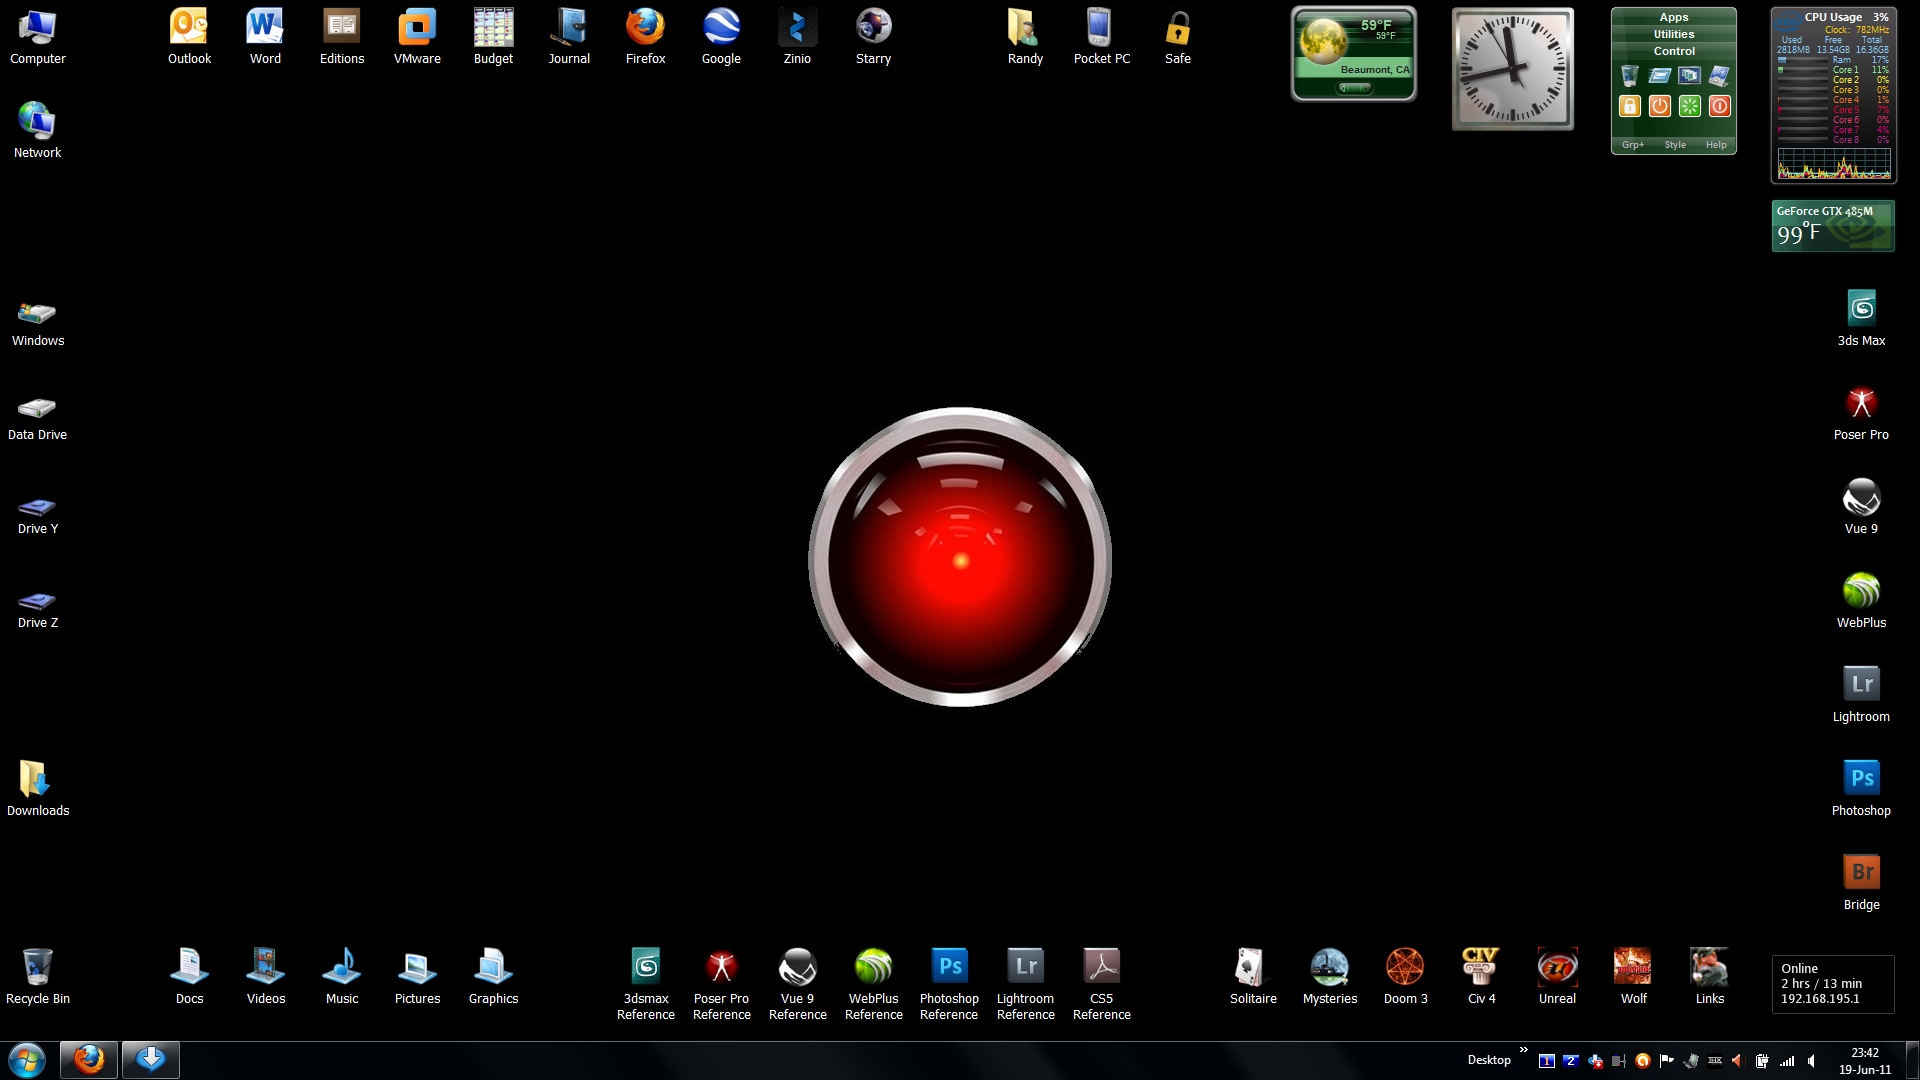
Task: Open the Vue 9 Reference shortcut
Action: [797, 984]
